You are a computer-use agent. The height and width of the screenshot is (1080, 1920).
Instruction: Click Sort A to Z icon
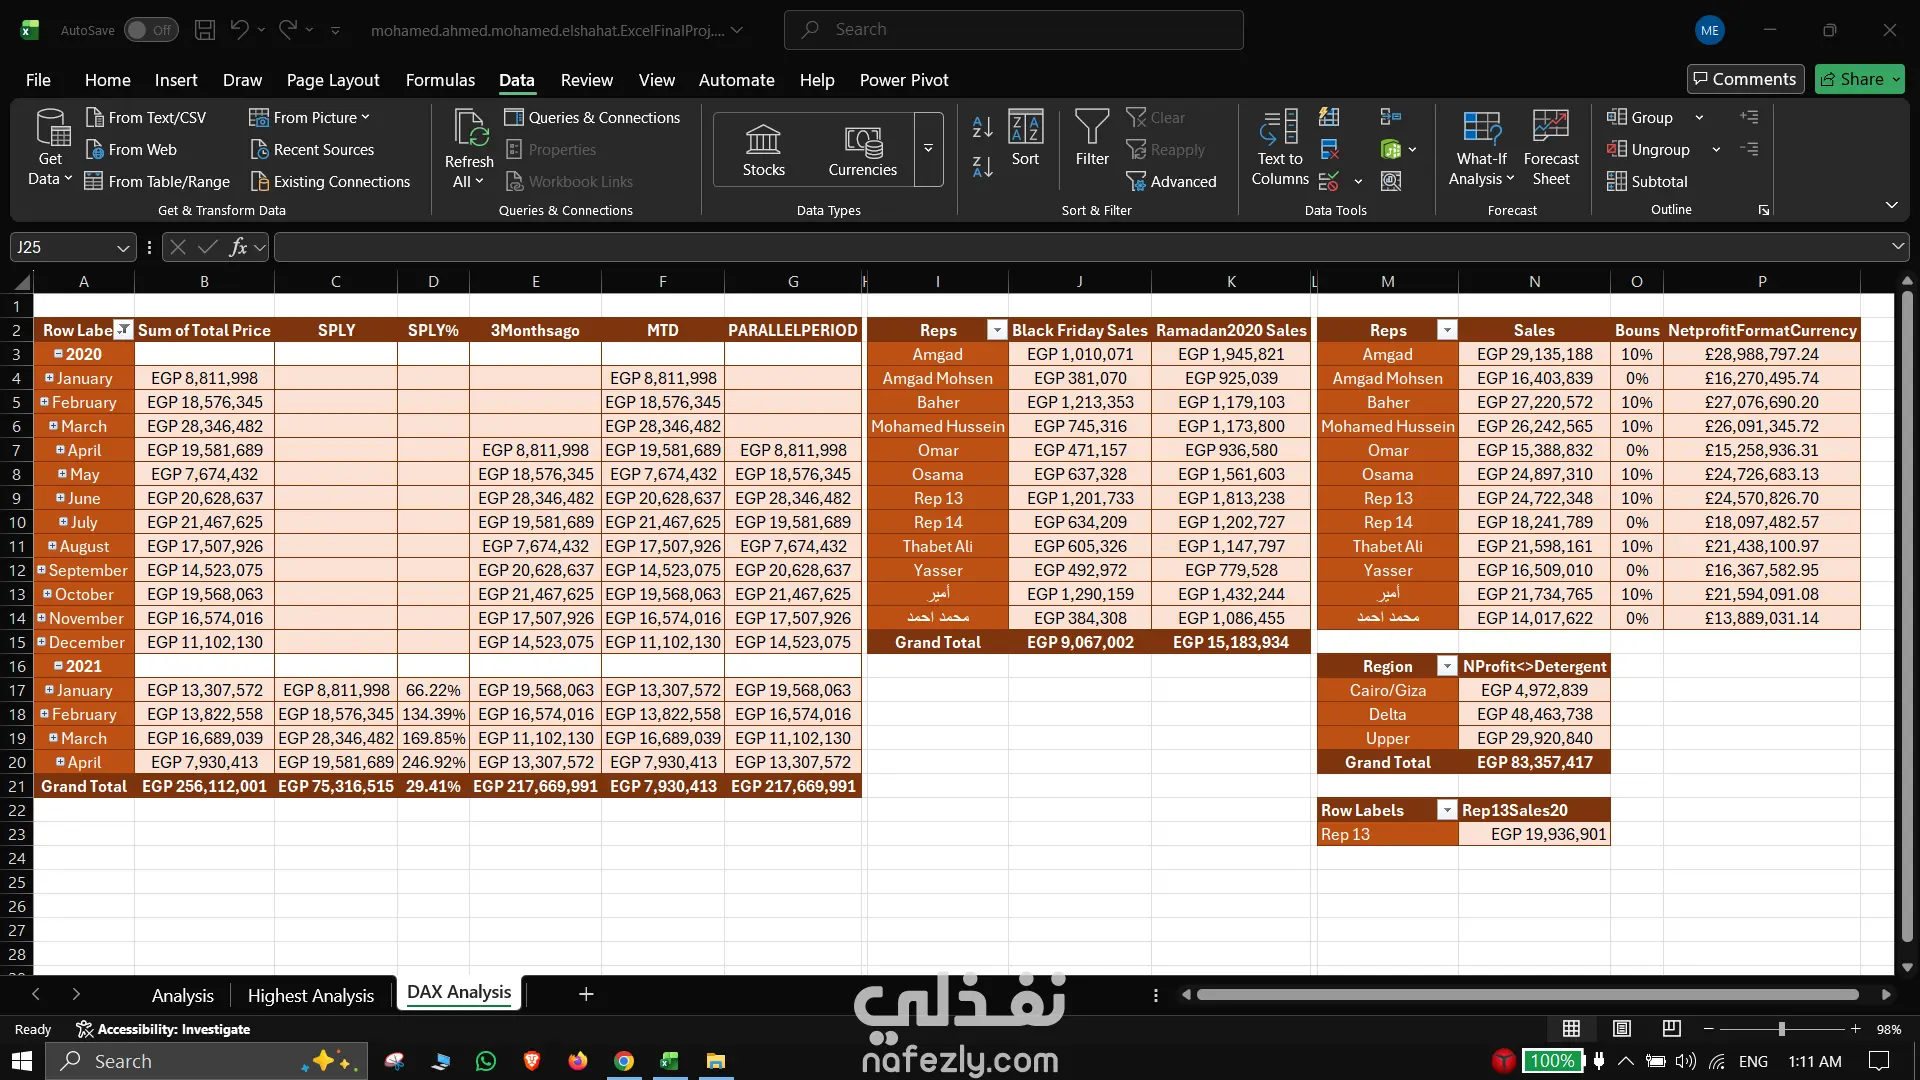point(982,127)
